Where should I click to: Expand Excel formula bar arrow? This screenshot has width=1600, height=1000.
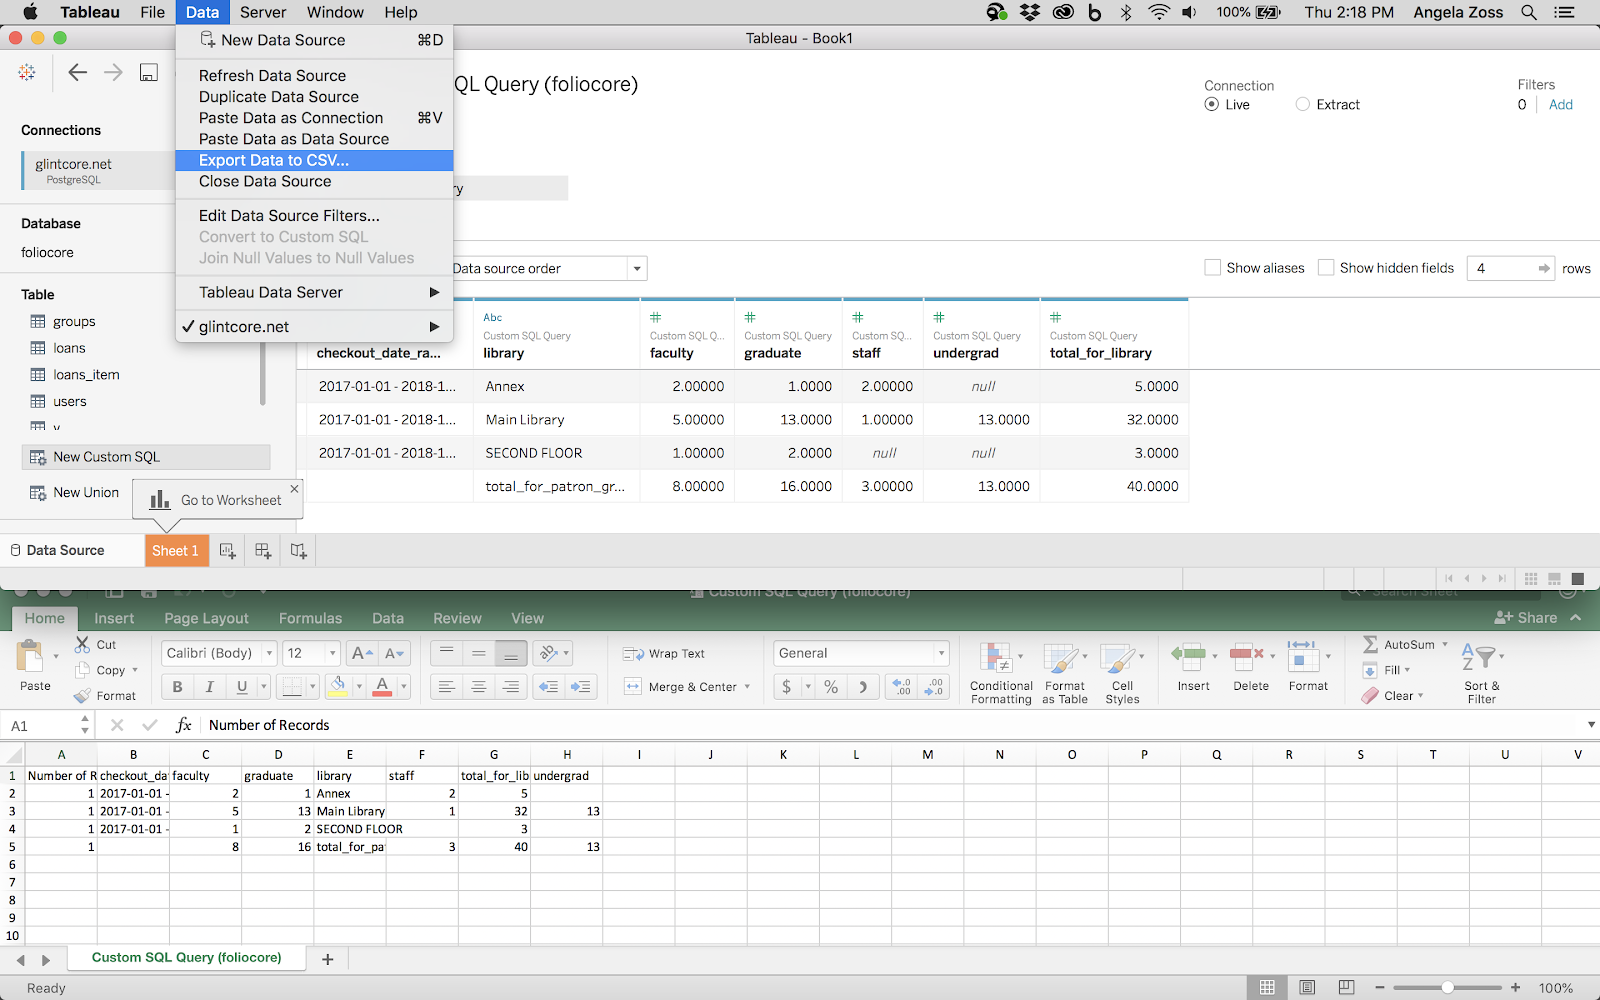(1591, 725)
